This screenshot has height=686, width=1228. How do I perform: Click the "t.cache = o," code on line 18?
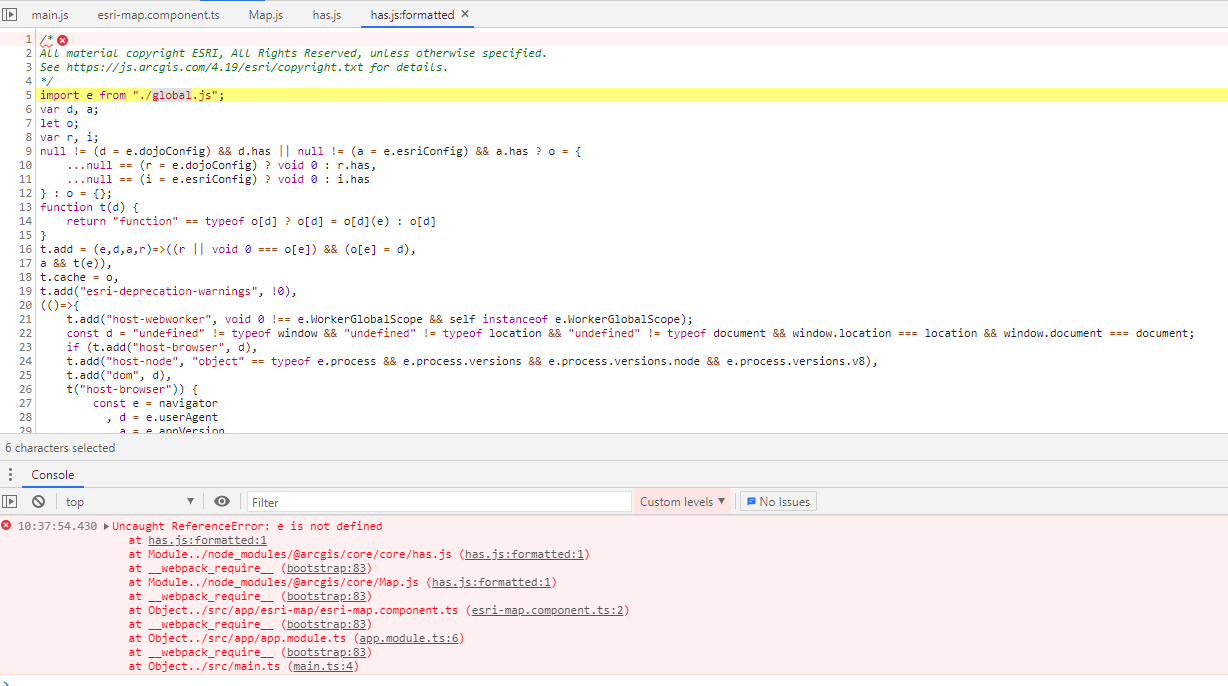click(x=80, y=277)
